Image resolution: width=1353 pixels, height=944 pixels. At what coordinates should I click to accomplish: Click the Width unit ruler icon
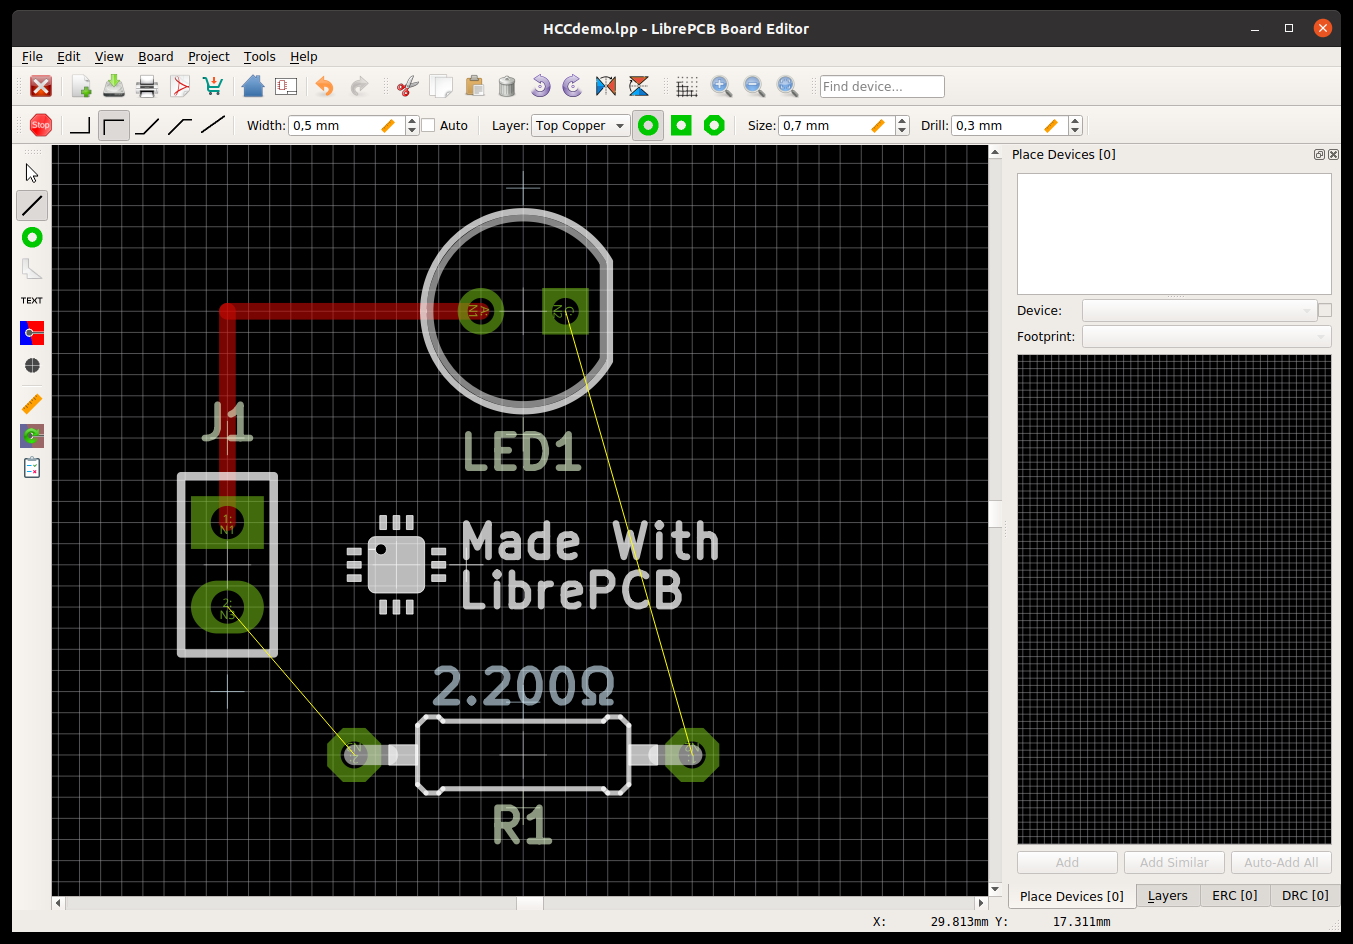click(x=389, y=125)
